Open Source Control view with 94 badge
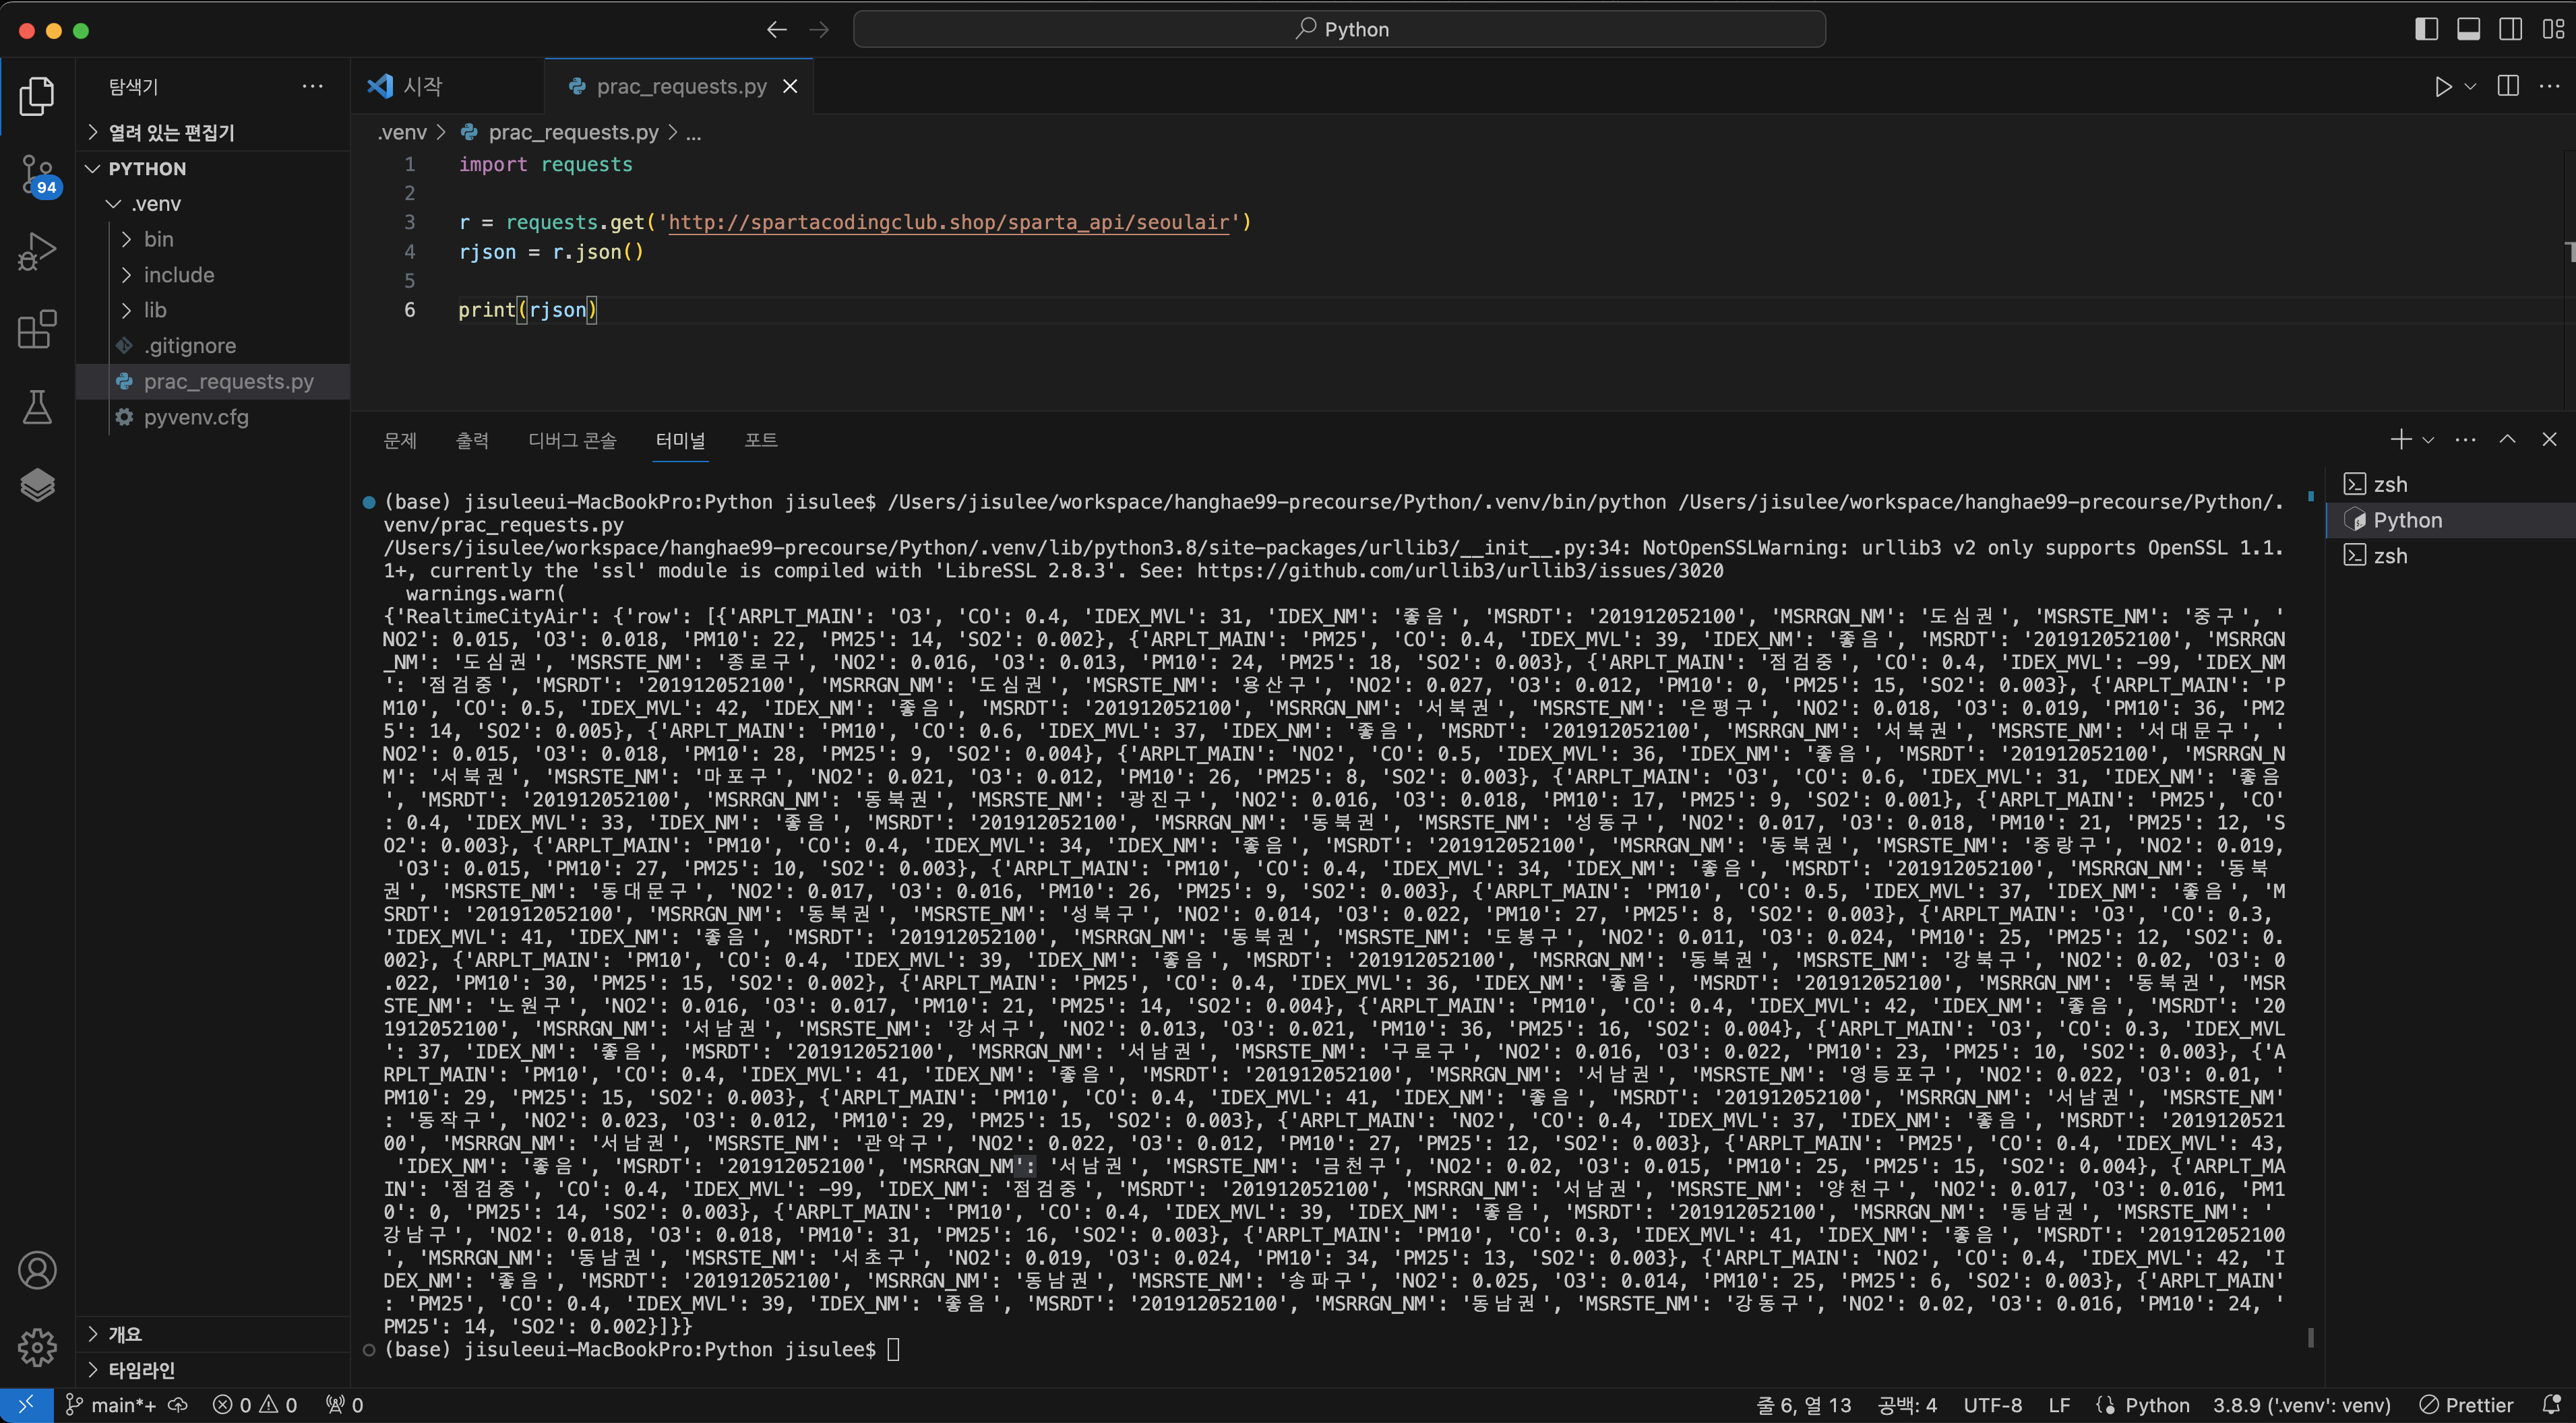Image resolution: width=2576 pixels, height=1423 pixels. (x=39, y=175)
